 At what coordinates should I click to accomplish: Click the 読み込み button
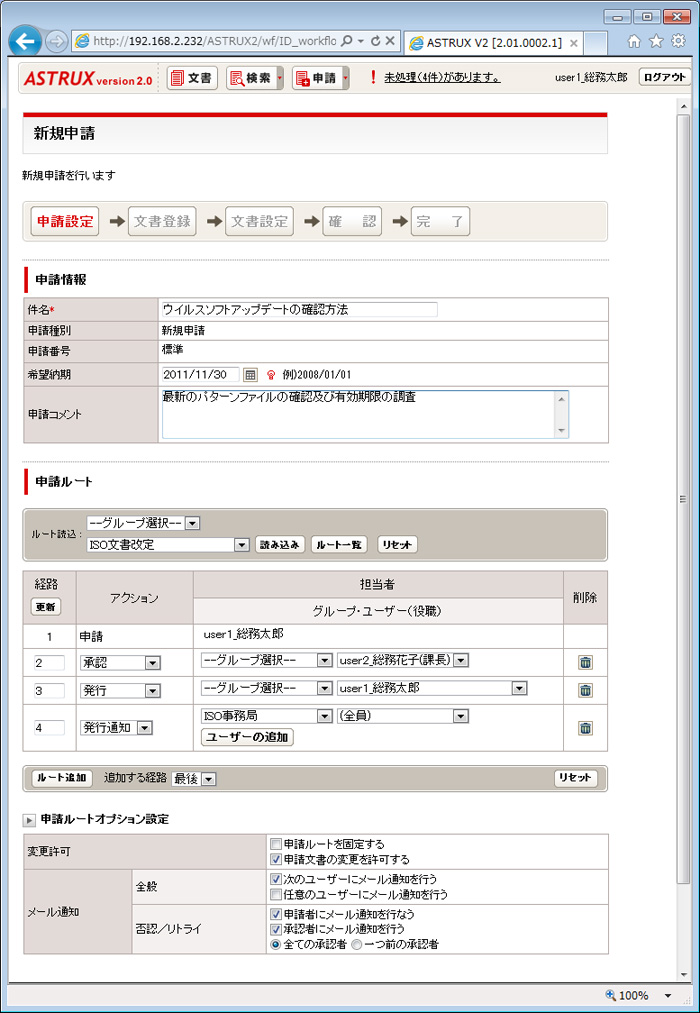(x=280, y=545)
